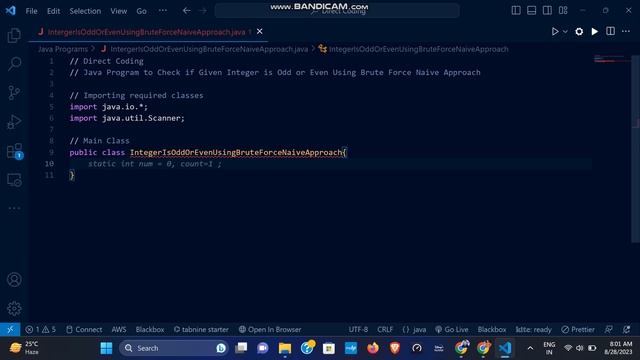Change file encoding UTF-8
This screenshot has width=640, height=360.
pyautogui.click(x=358, y=329)
